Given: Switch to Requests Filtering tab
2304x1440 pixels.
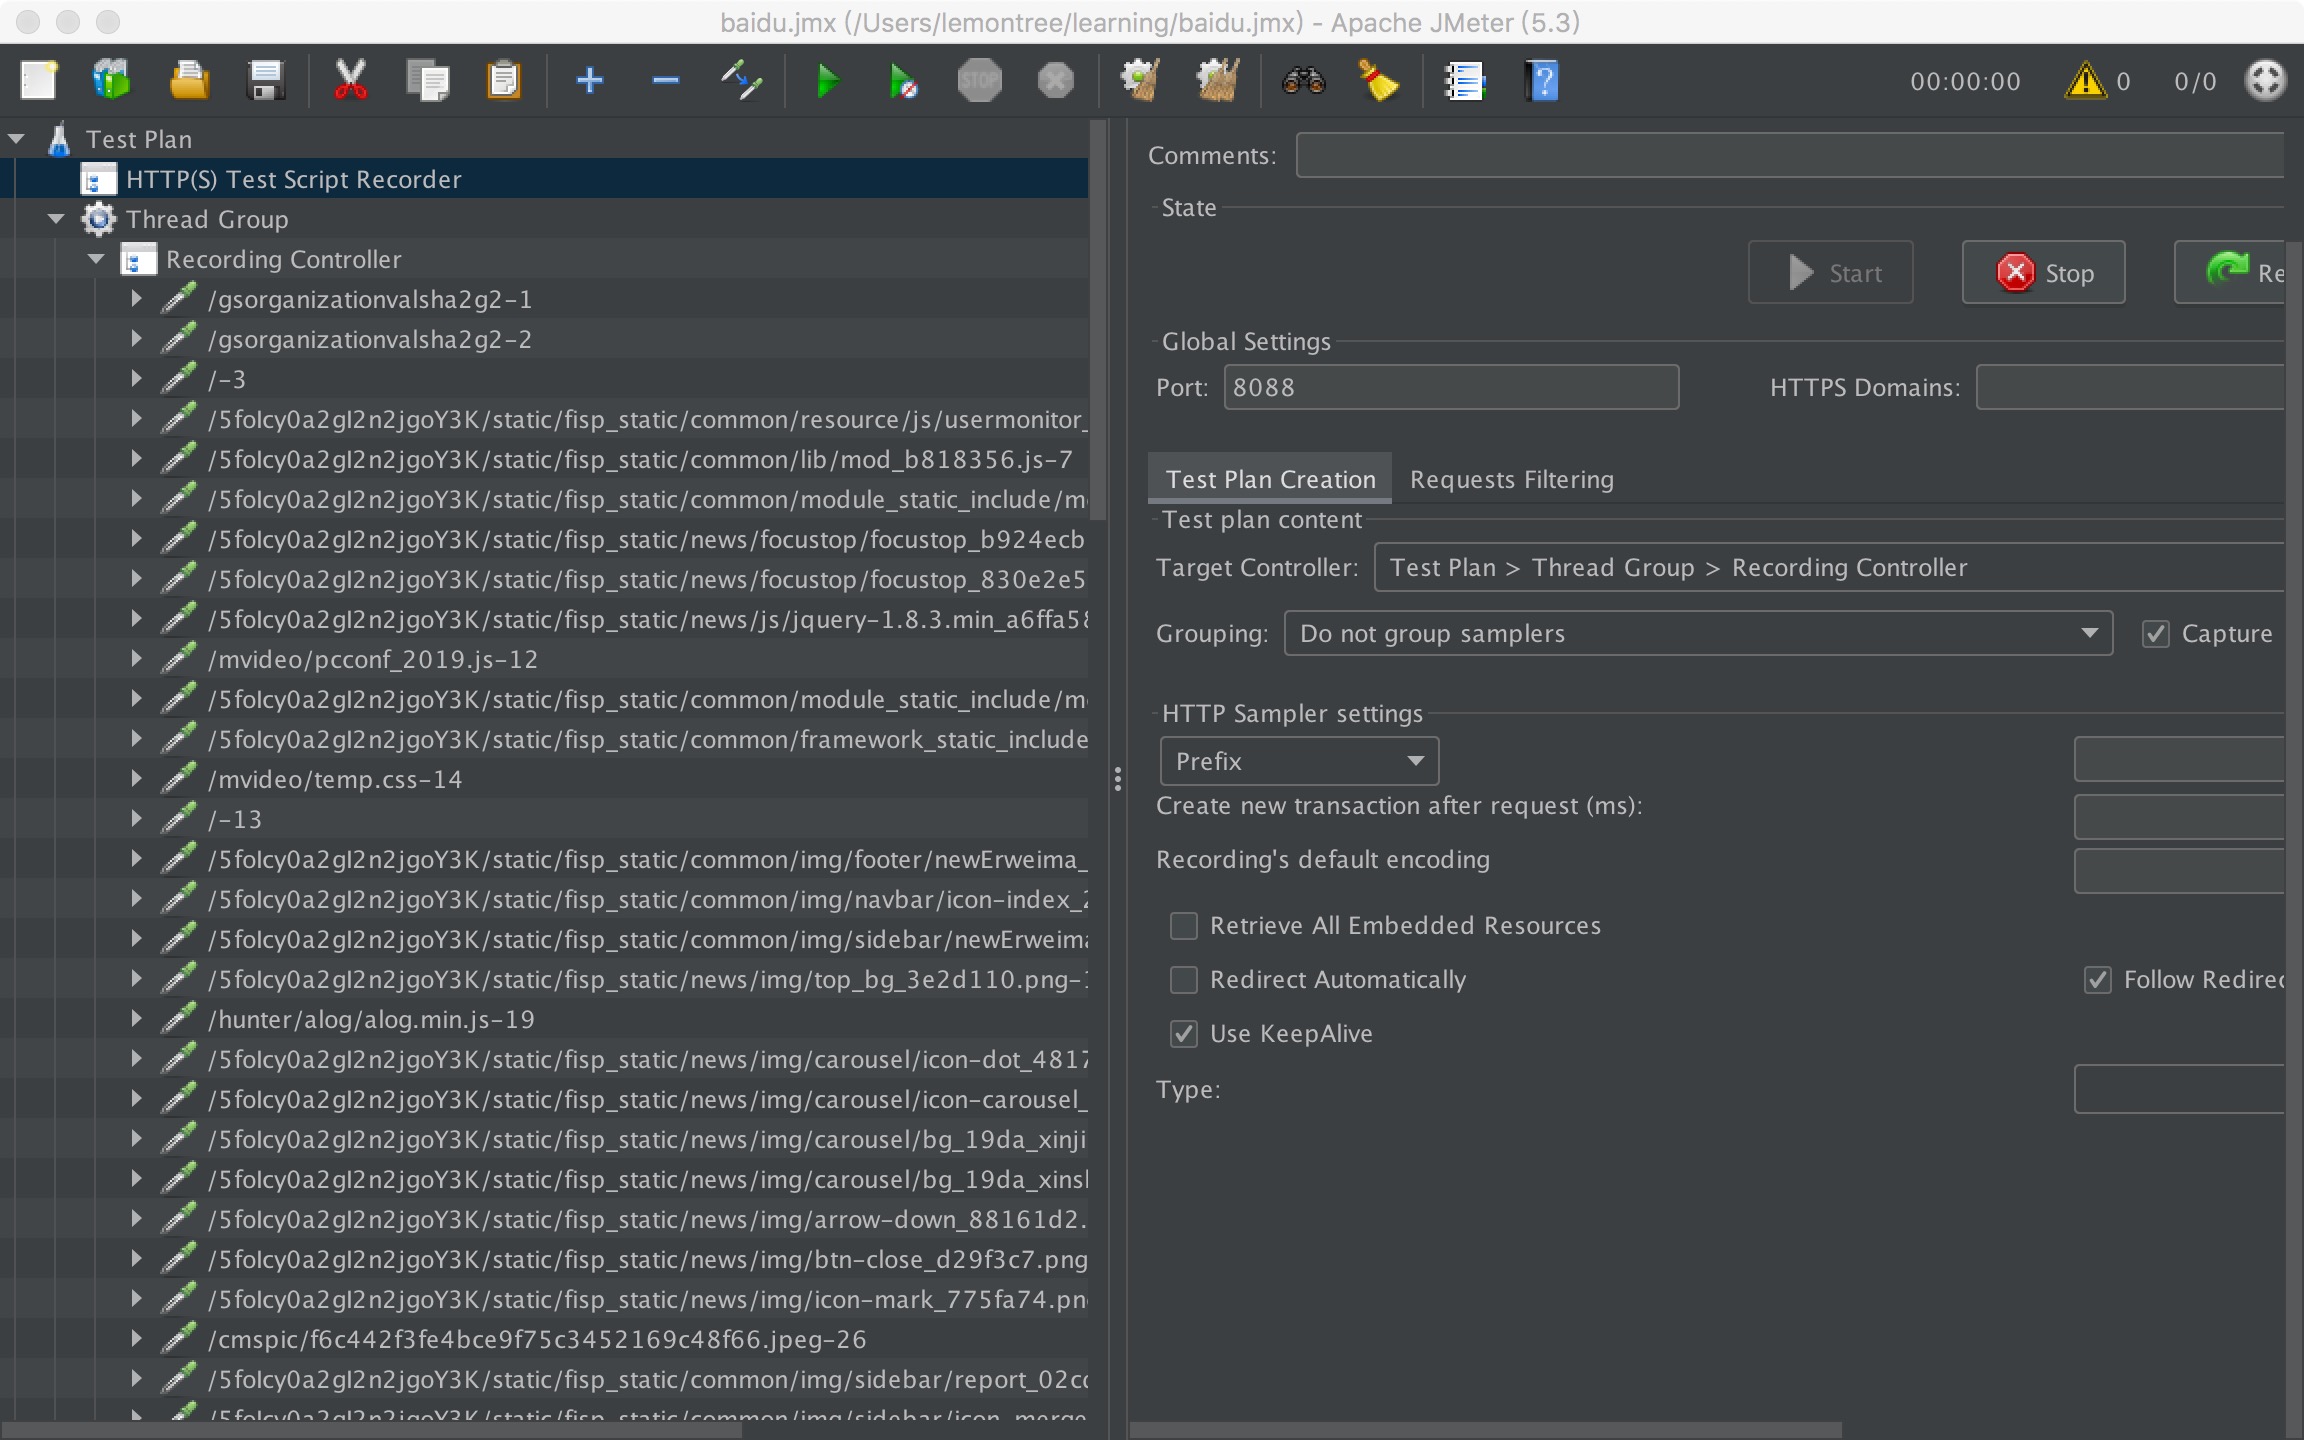Looking at the screenshot, I should point(1511,480).
